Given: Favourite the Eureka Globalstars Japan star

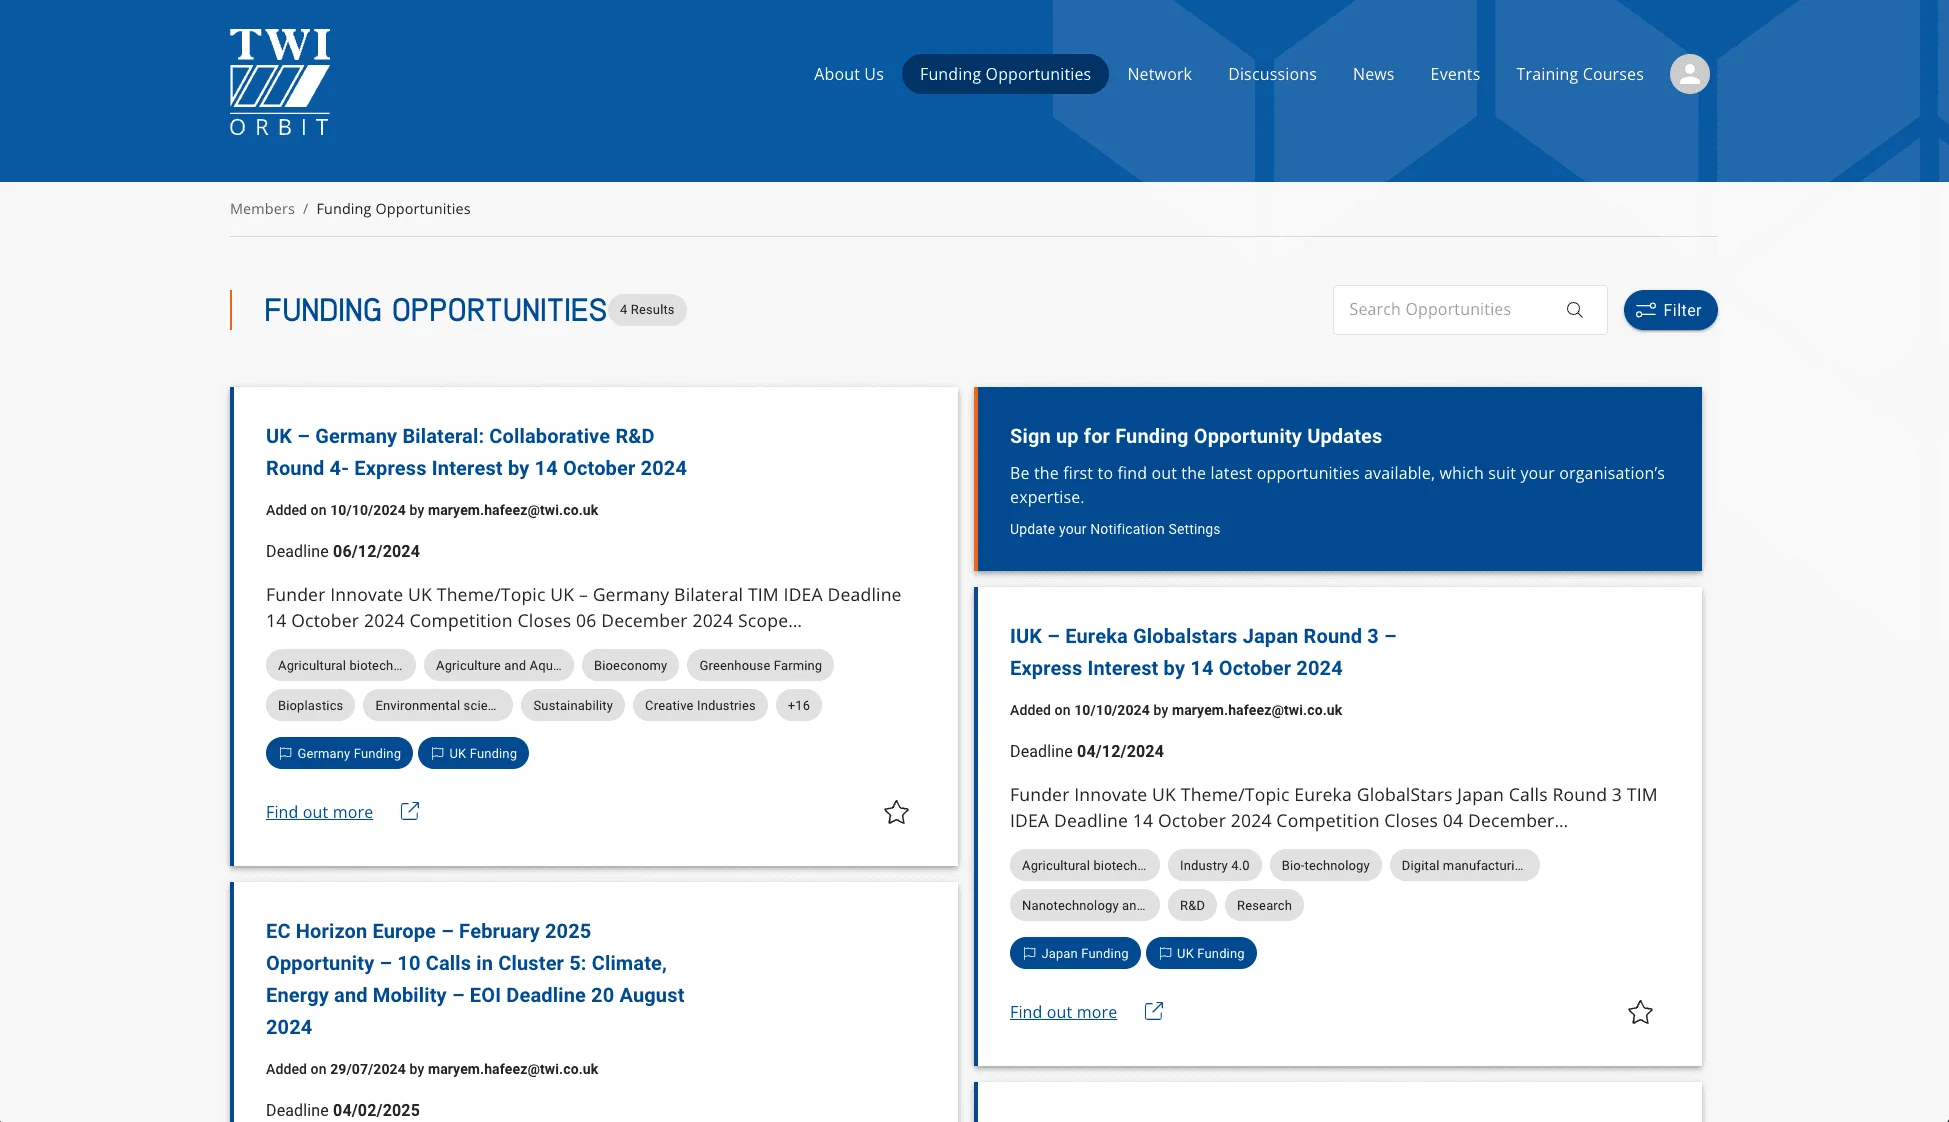Looking at the screenshot, I should [x=1640, y=1012].
